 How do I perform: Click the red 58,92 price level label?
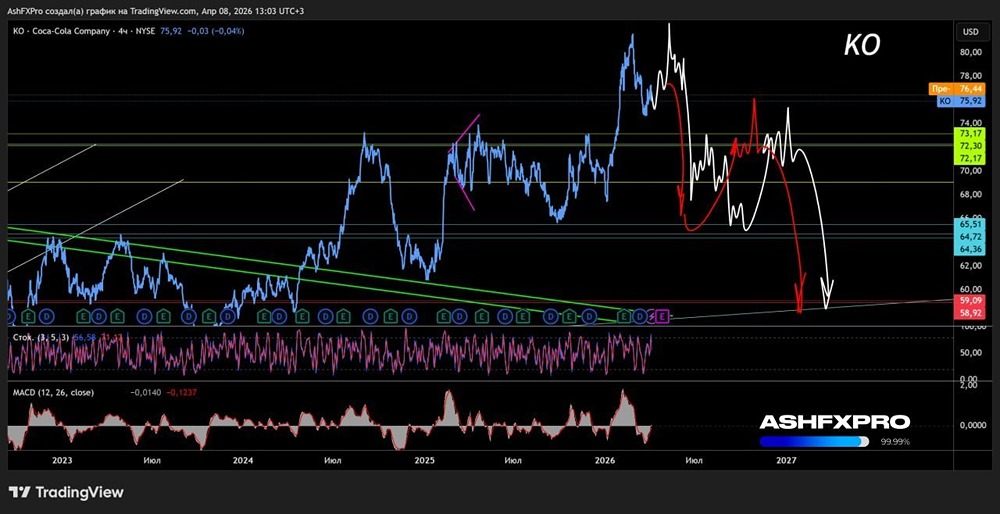coord(970,311)
